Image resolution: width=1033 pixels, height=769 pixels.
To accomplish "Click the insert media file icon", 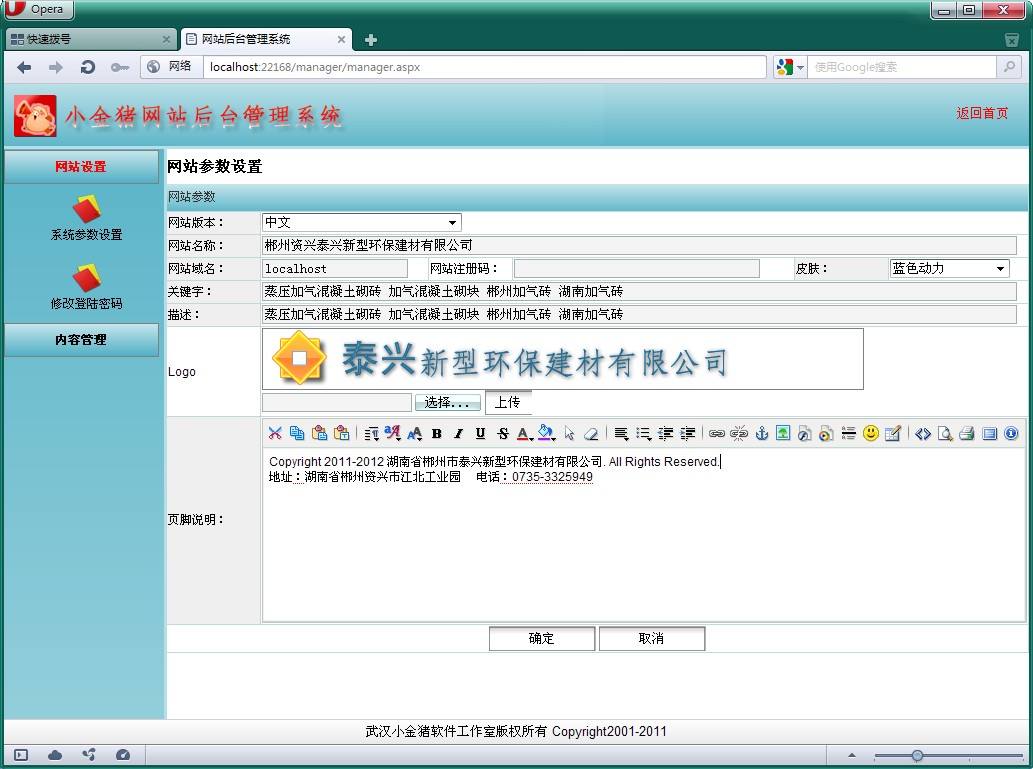I will click(x=826, y=433).
